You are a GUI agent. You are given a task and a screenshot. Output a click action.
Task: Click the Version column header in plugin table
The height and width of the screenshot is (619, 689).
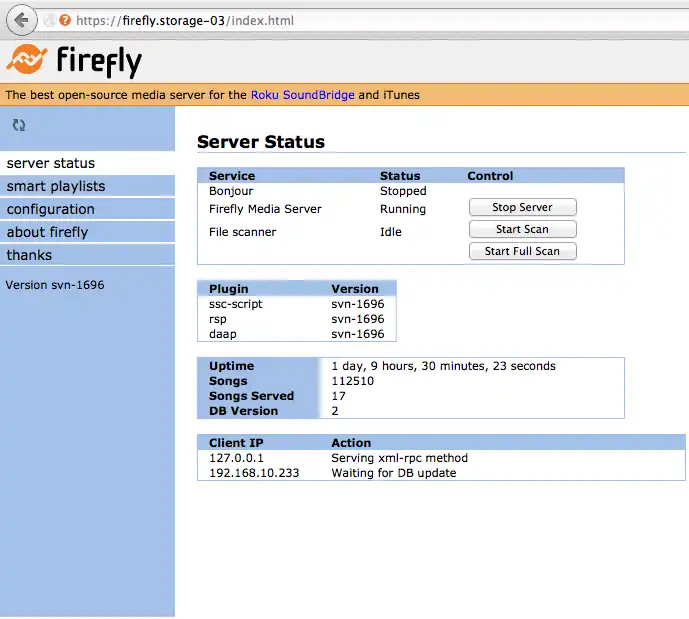click(355, 289)
